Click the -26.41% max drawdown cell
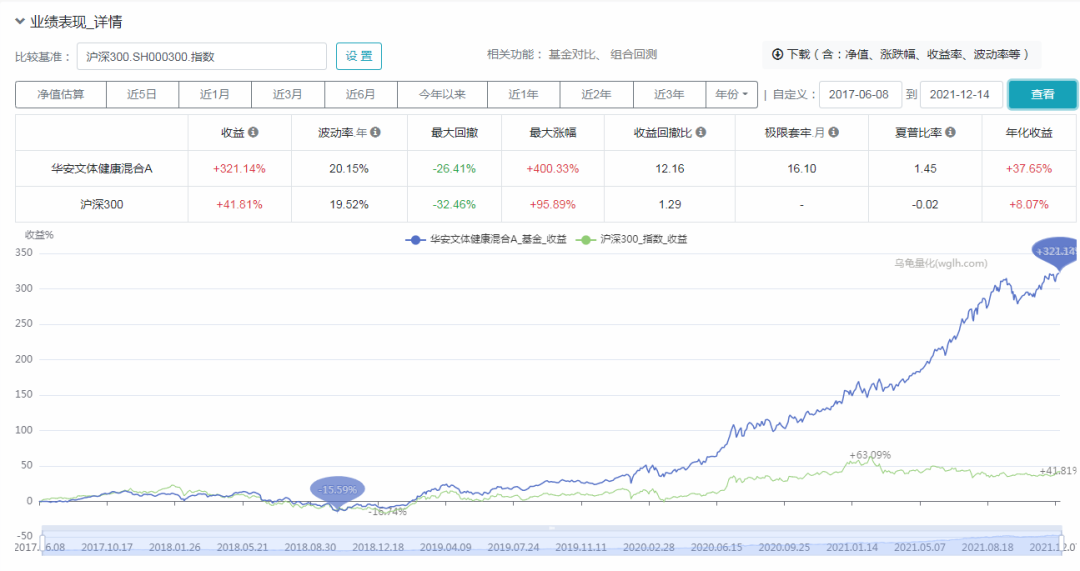This screenshot has height=571, width=1080. click(455, 169)
